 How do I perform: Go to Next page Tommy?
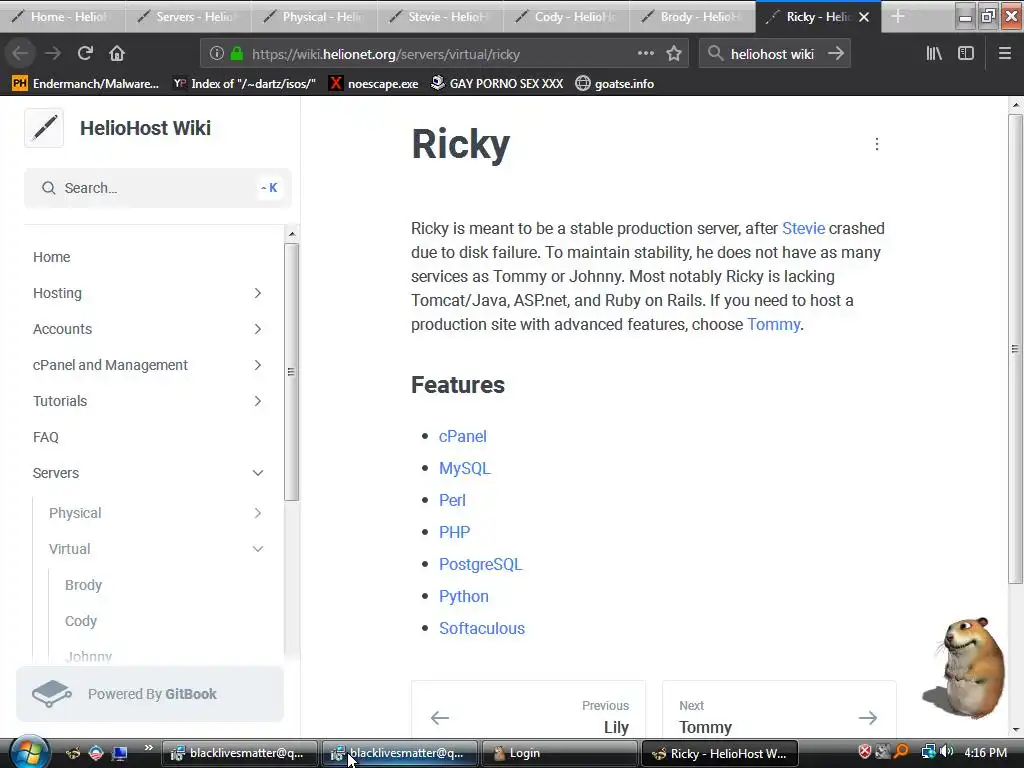click(x=779, y=711)
